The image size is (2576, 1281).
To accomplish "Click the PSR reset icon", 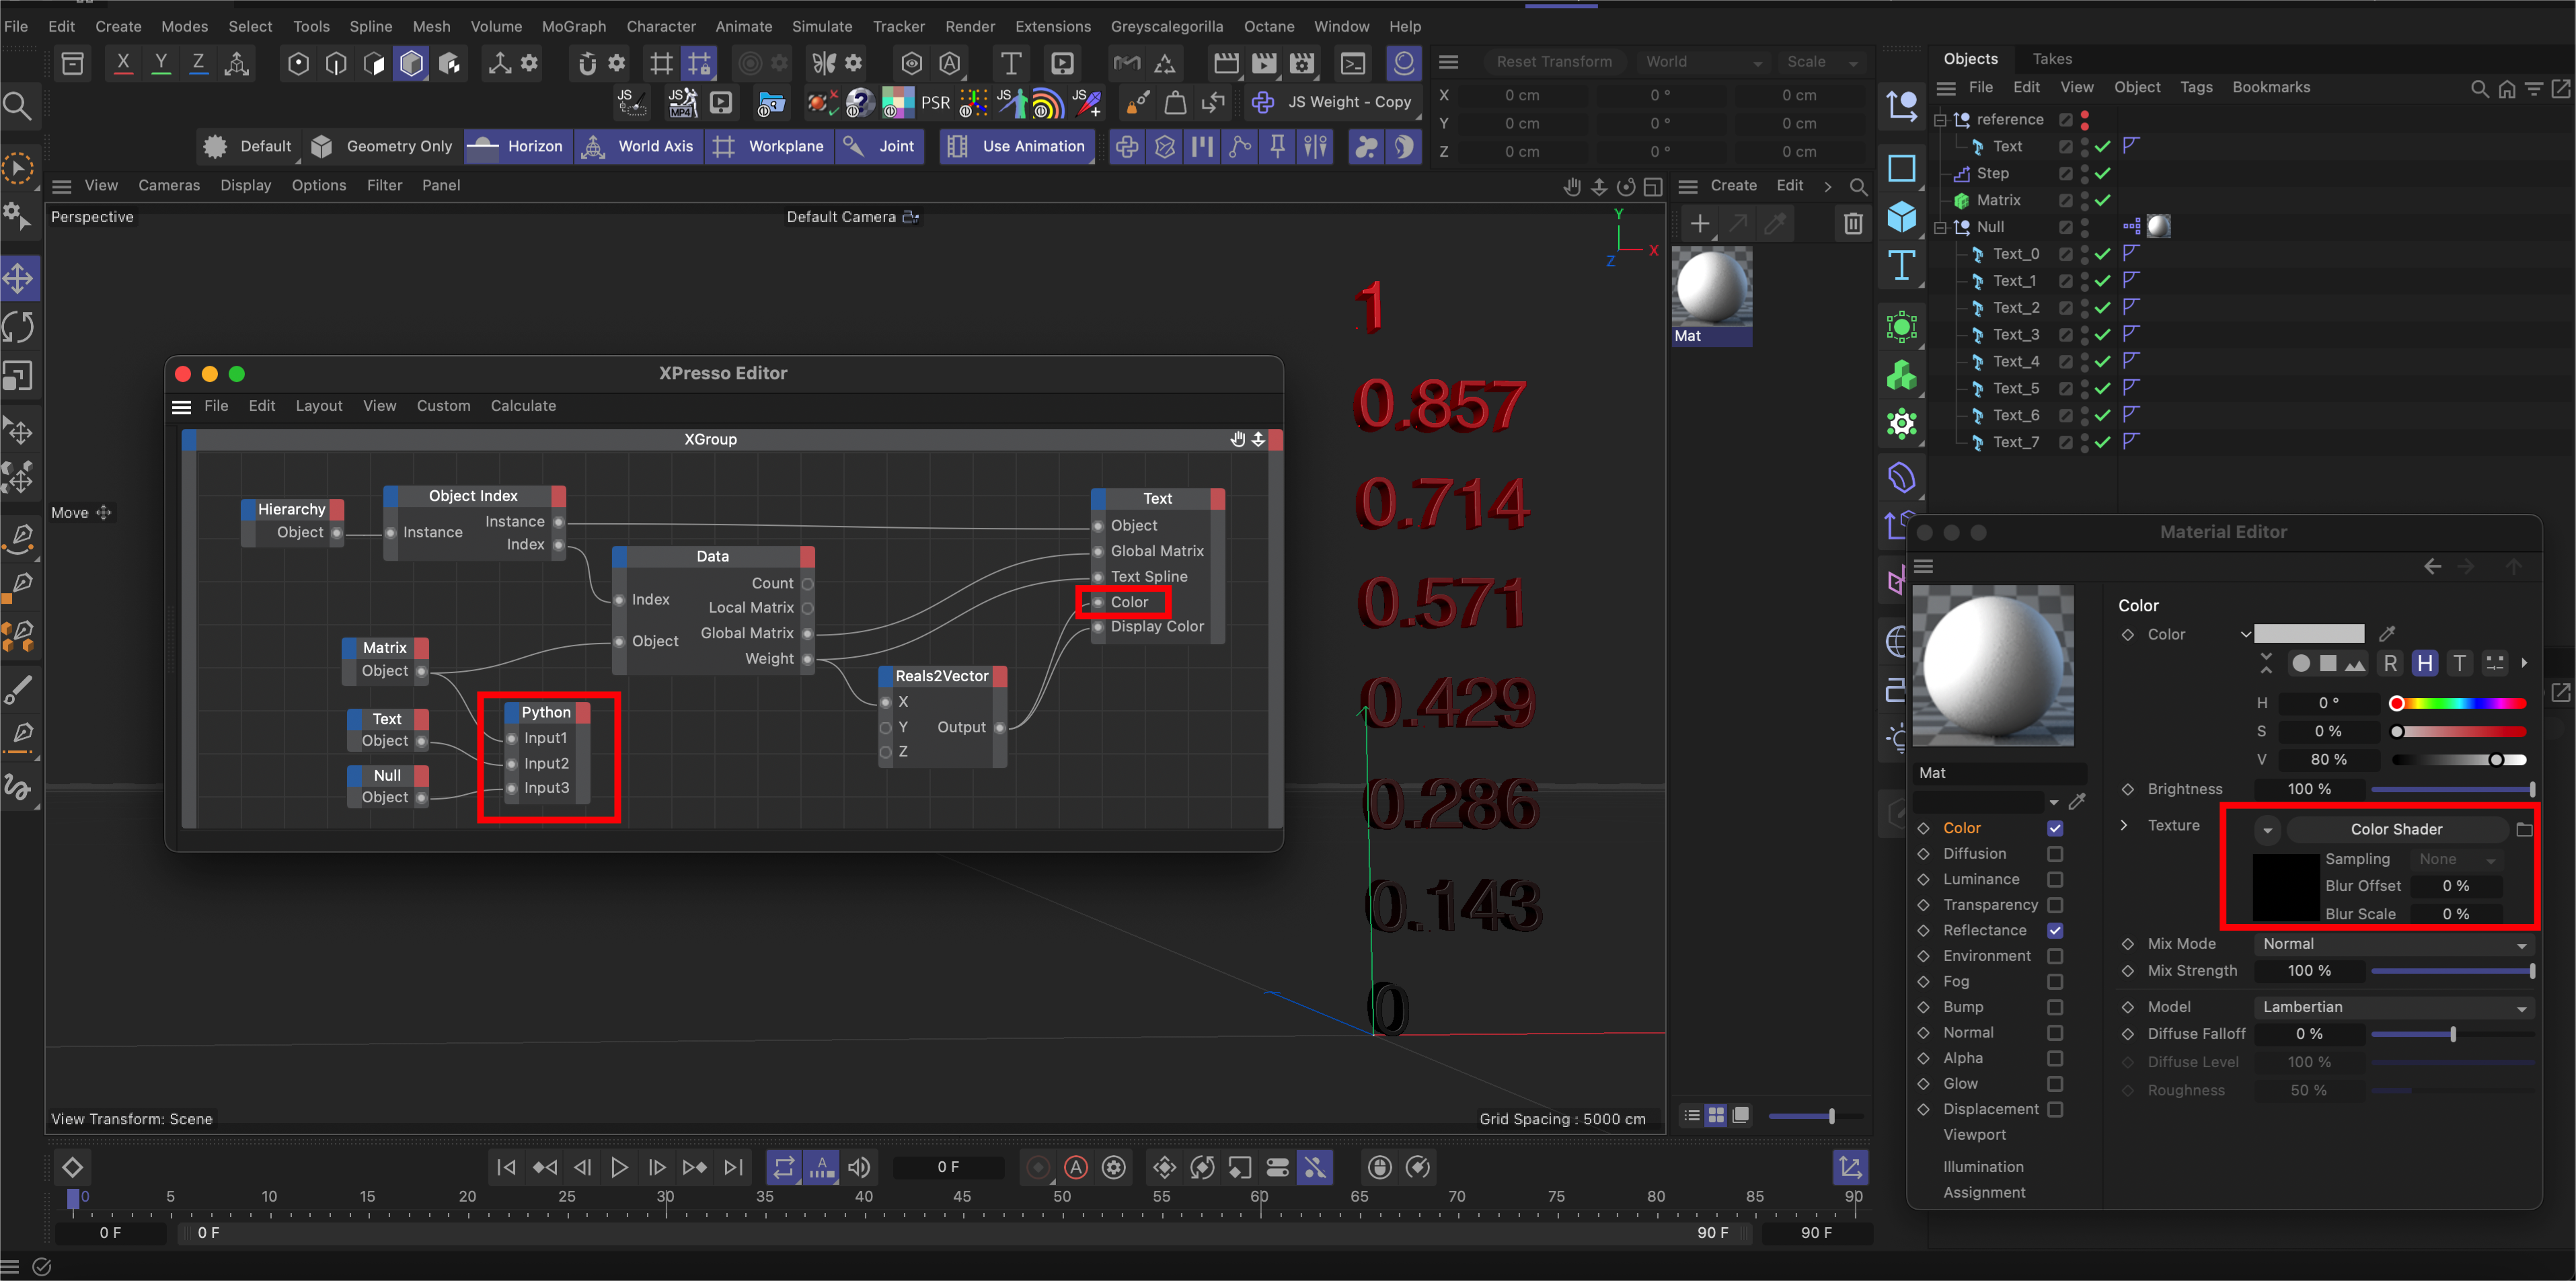I will pyautogui.click(x=935, y=102).
